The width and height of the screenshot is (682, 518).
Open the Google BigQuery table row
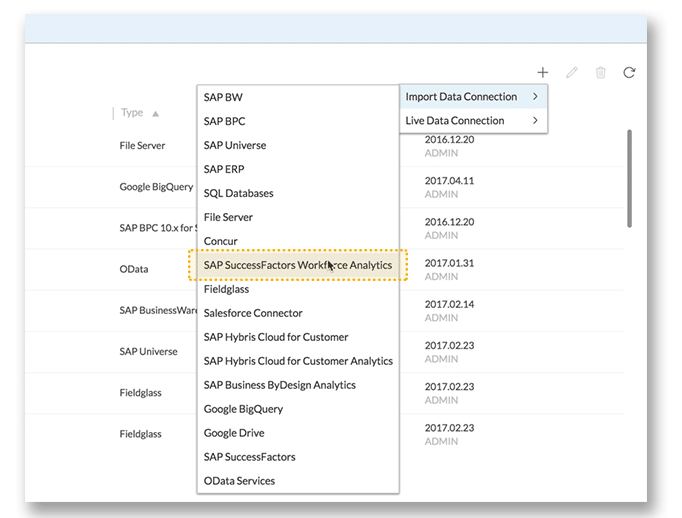(x=156, y=187)
